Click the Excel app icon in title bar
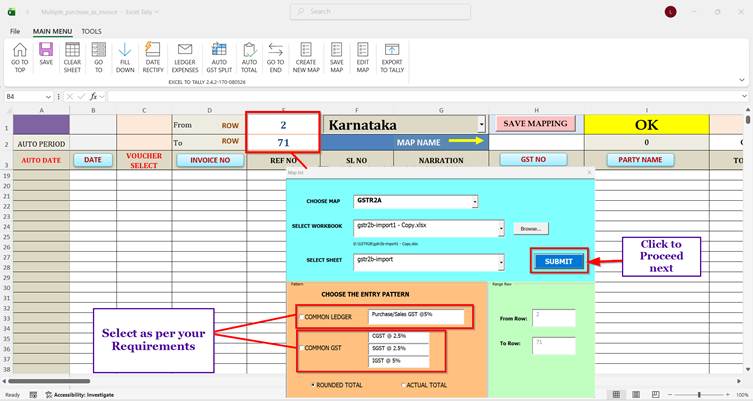753x401 pixels. click(12, 12)
